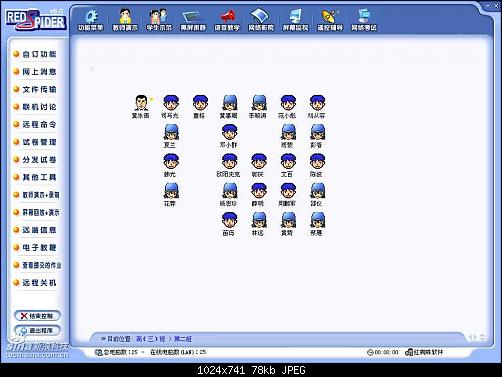Select the teacher avatar with suit
The height and width of the screenshot is (377, 502).
click(141, 103)
